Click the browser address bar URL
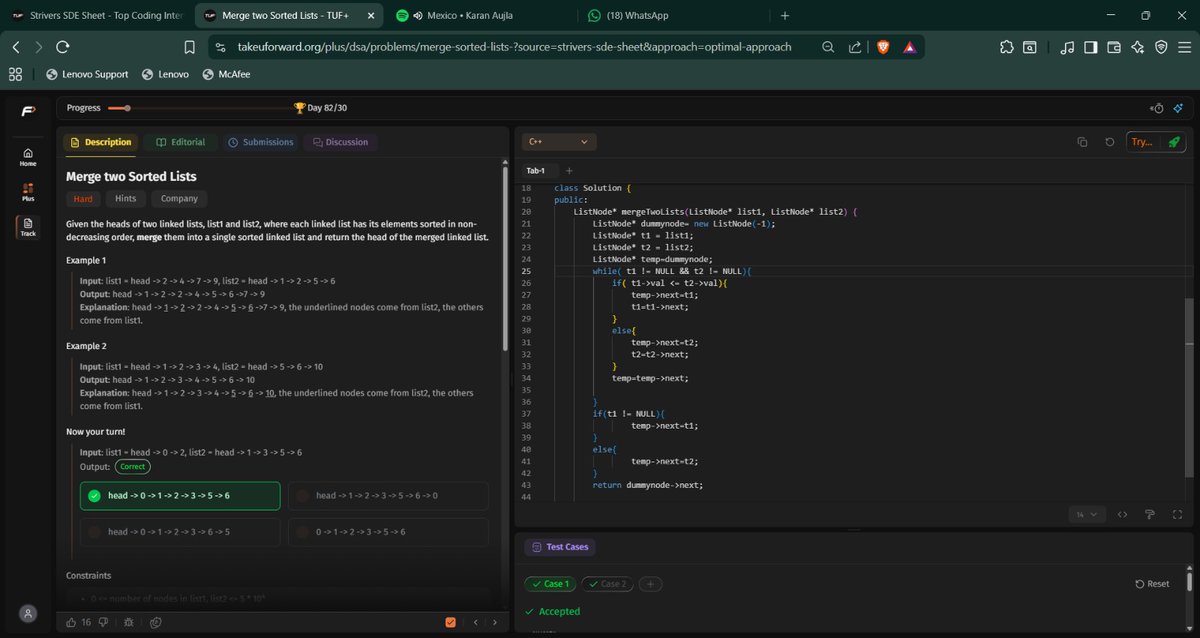The image size is (1200, 638). [x=515, y=47]
